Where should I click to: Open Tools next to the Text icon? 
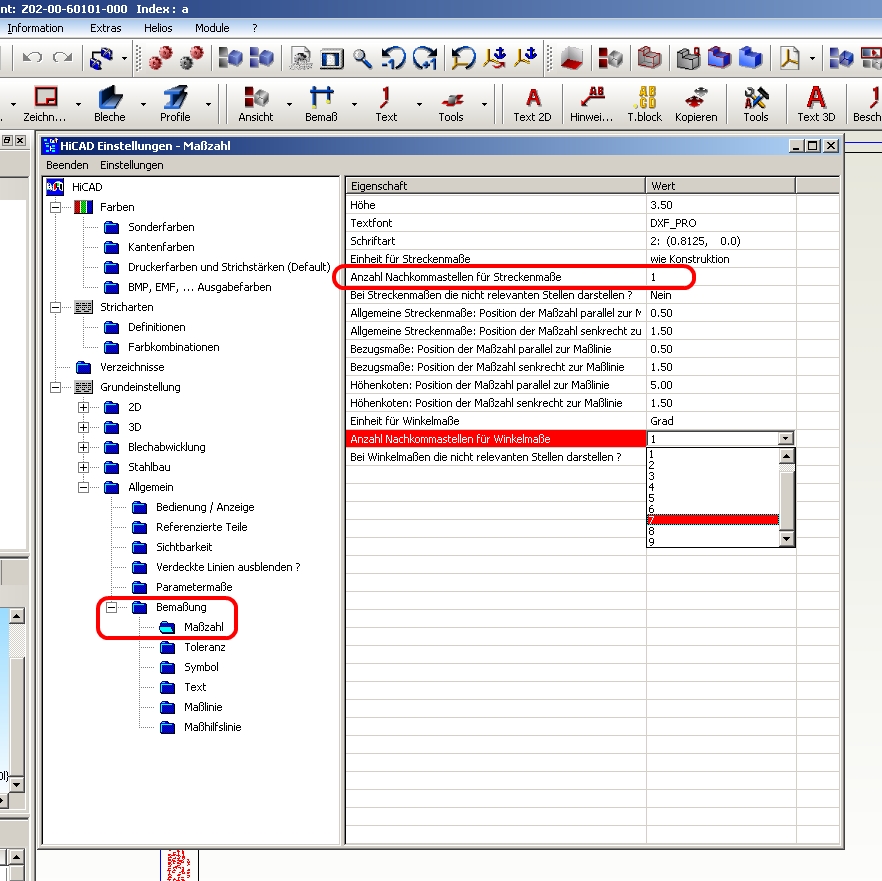451,104
